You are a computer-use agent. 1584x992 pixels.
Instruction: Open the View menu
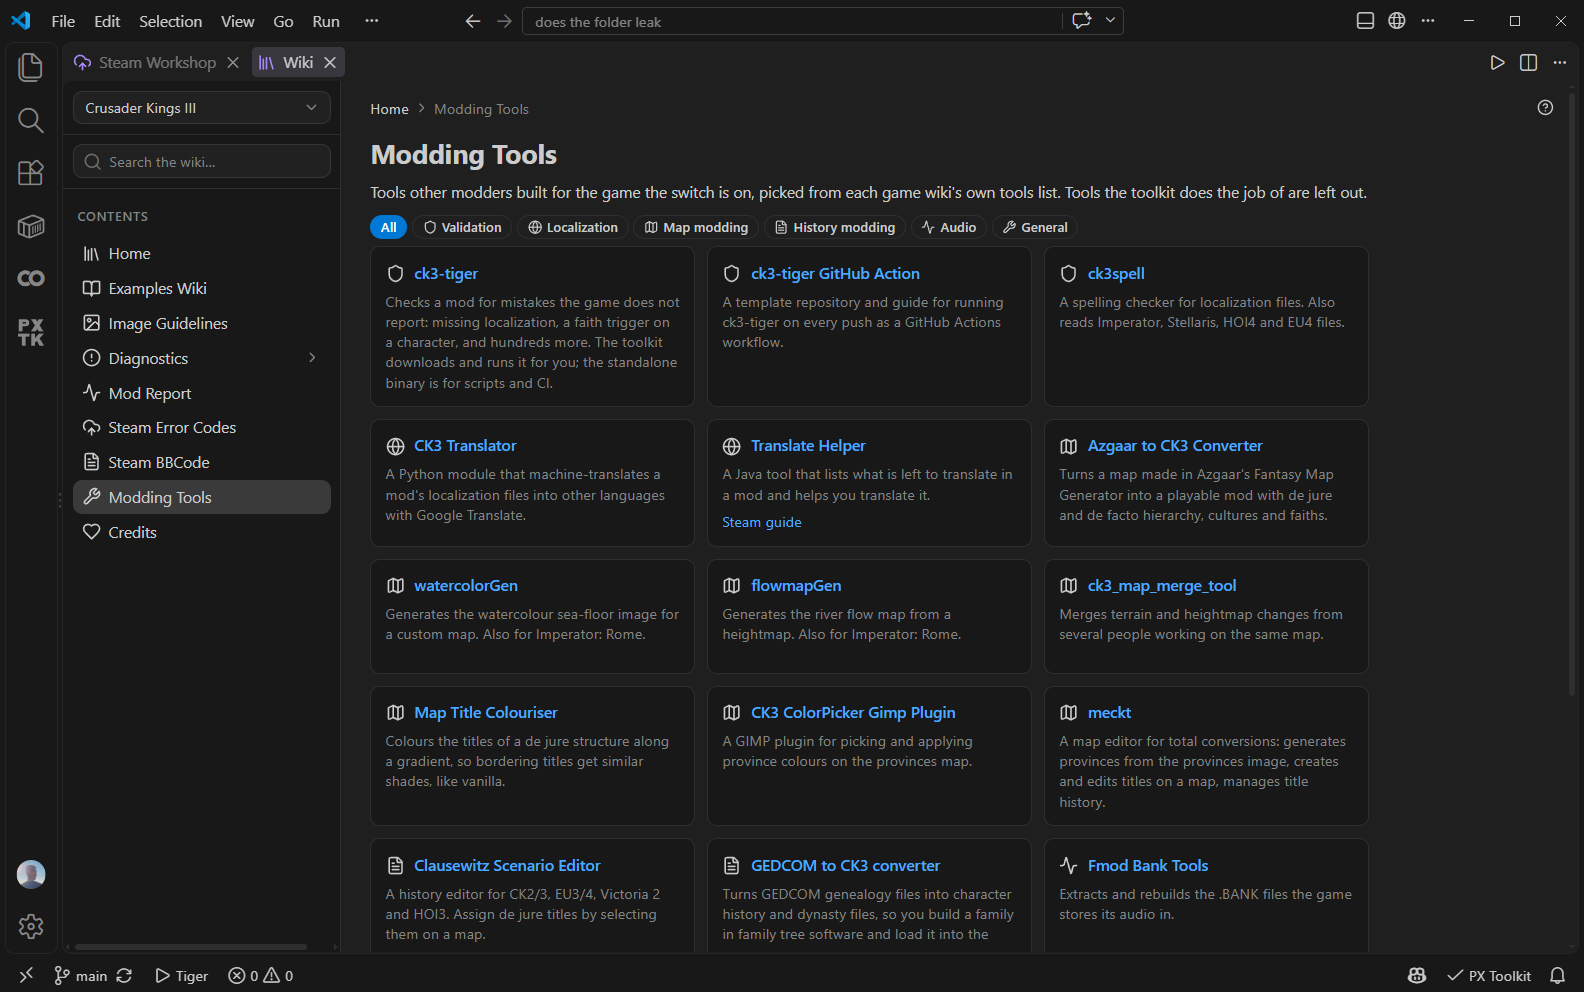click(238, 21)
